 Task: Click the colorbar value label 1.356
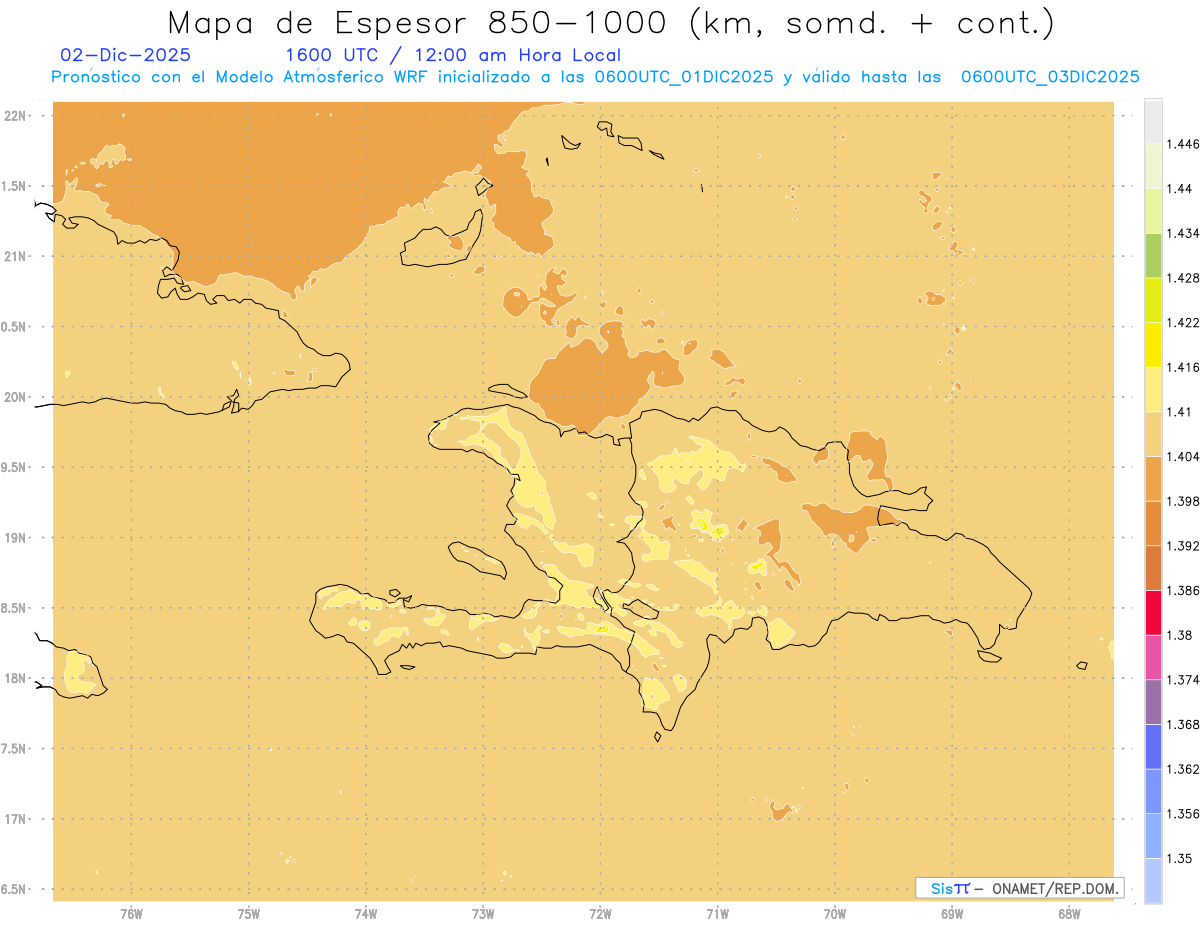[x=1182, y=814]
